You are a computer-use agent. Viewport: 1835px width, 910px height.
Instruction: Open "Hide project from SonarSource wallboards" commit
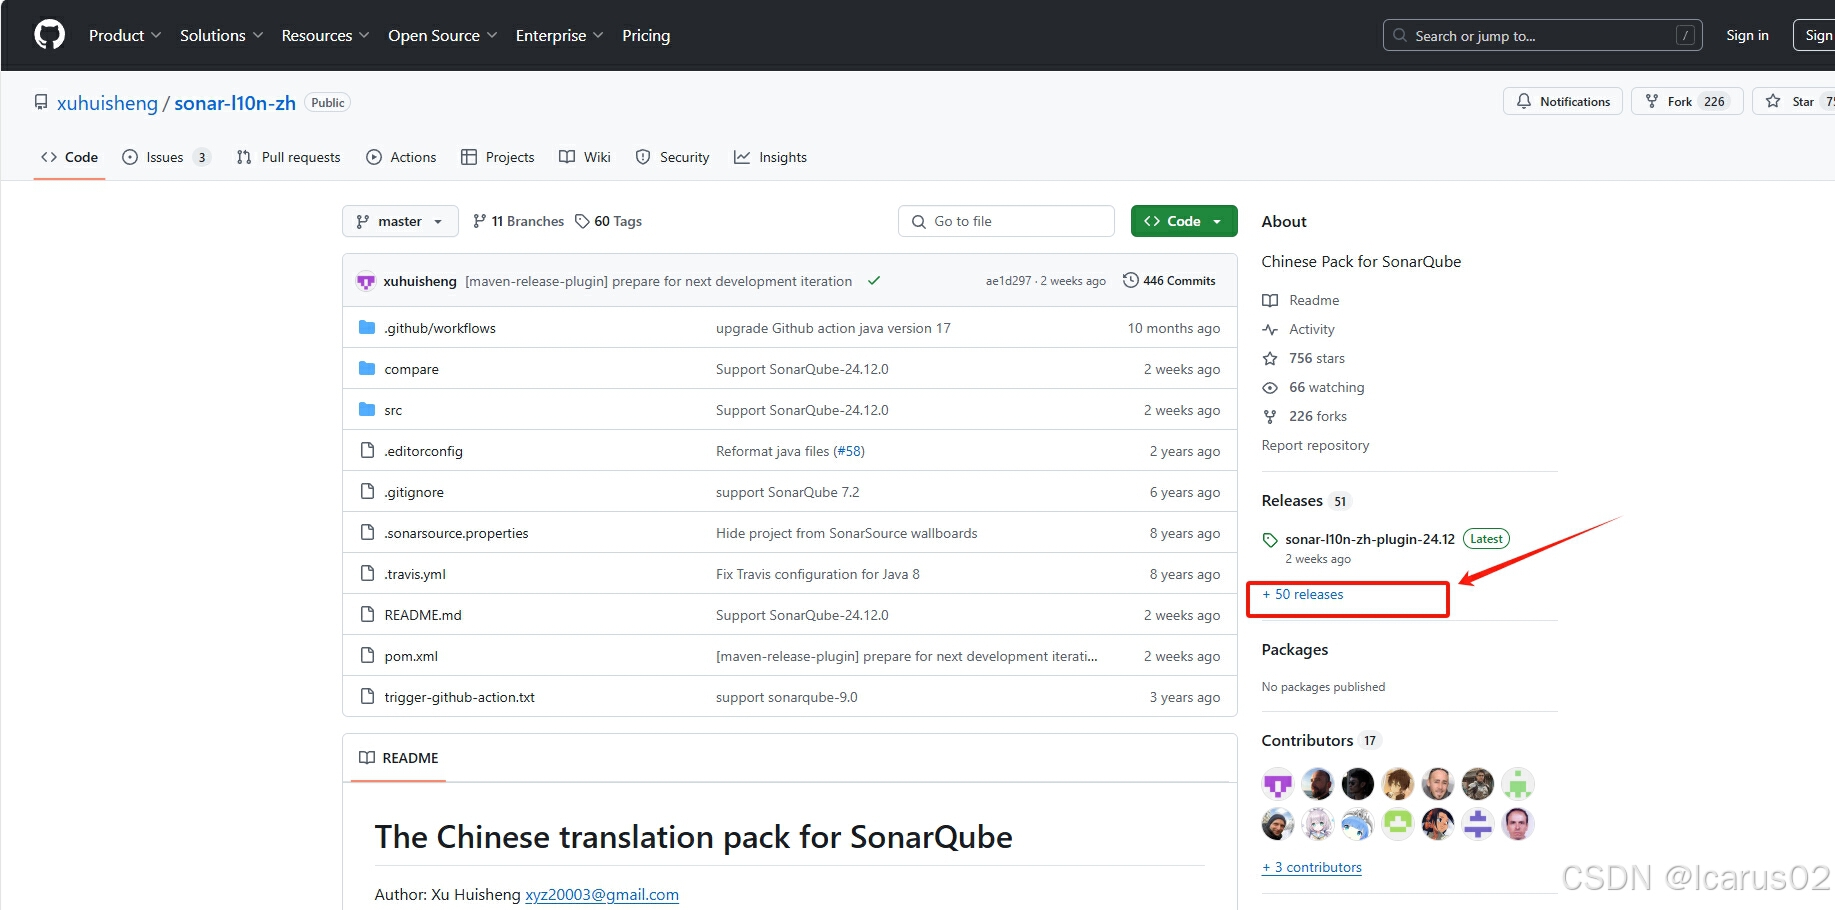(x=847, y=533)
